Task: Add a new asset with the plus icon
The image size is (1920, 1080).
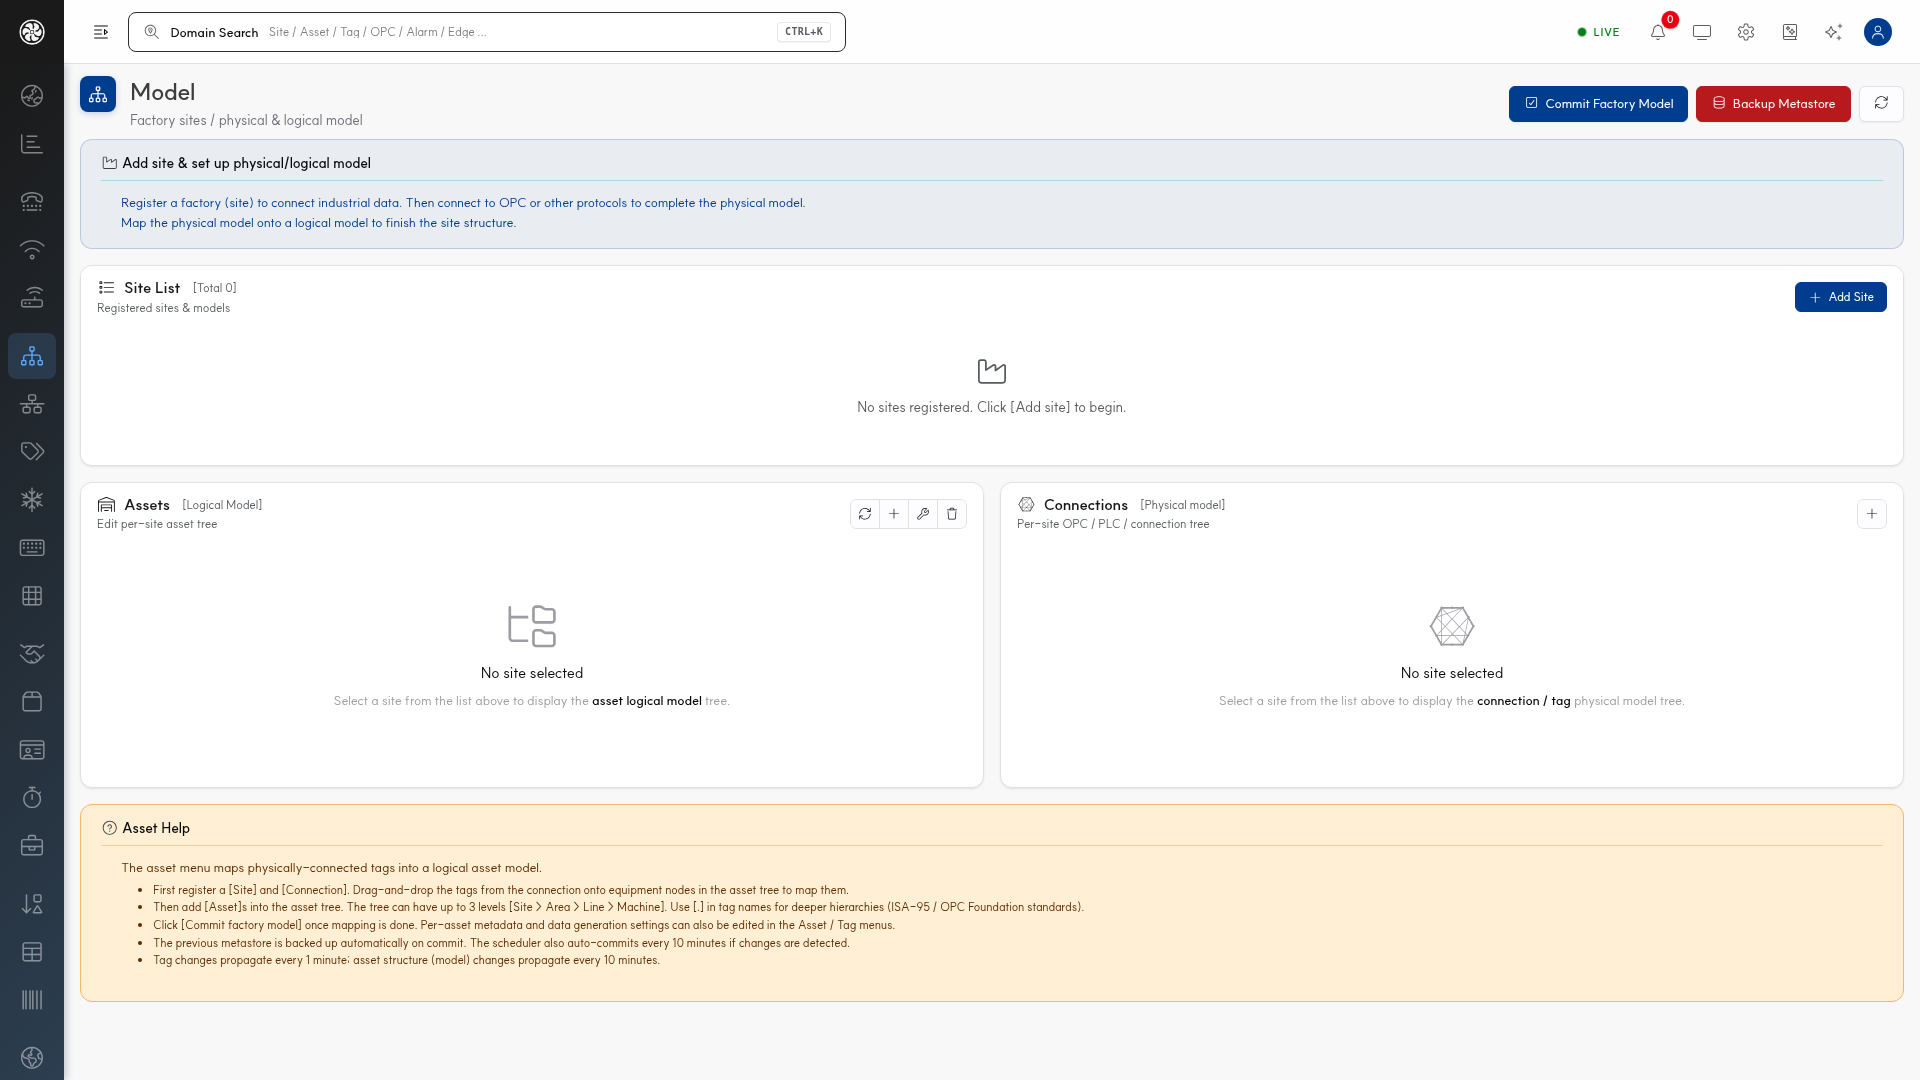Action: (894, 514)
